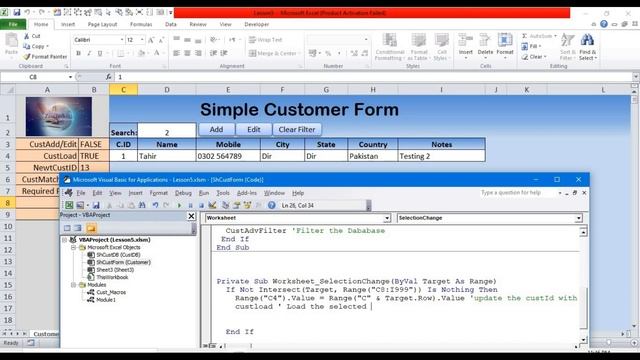
Task: Toggle Bold formatting in the ribbon
Action: click(x=78, y=53)
